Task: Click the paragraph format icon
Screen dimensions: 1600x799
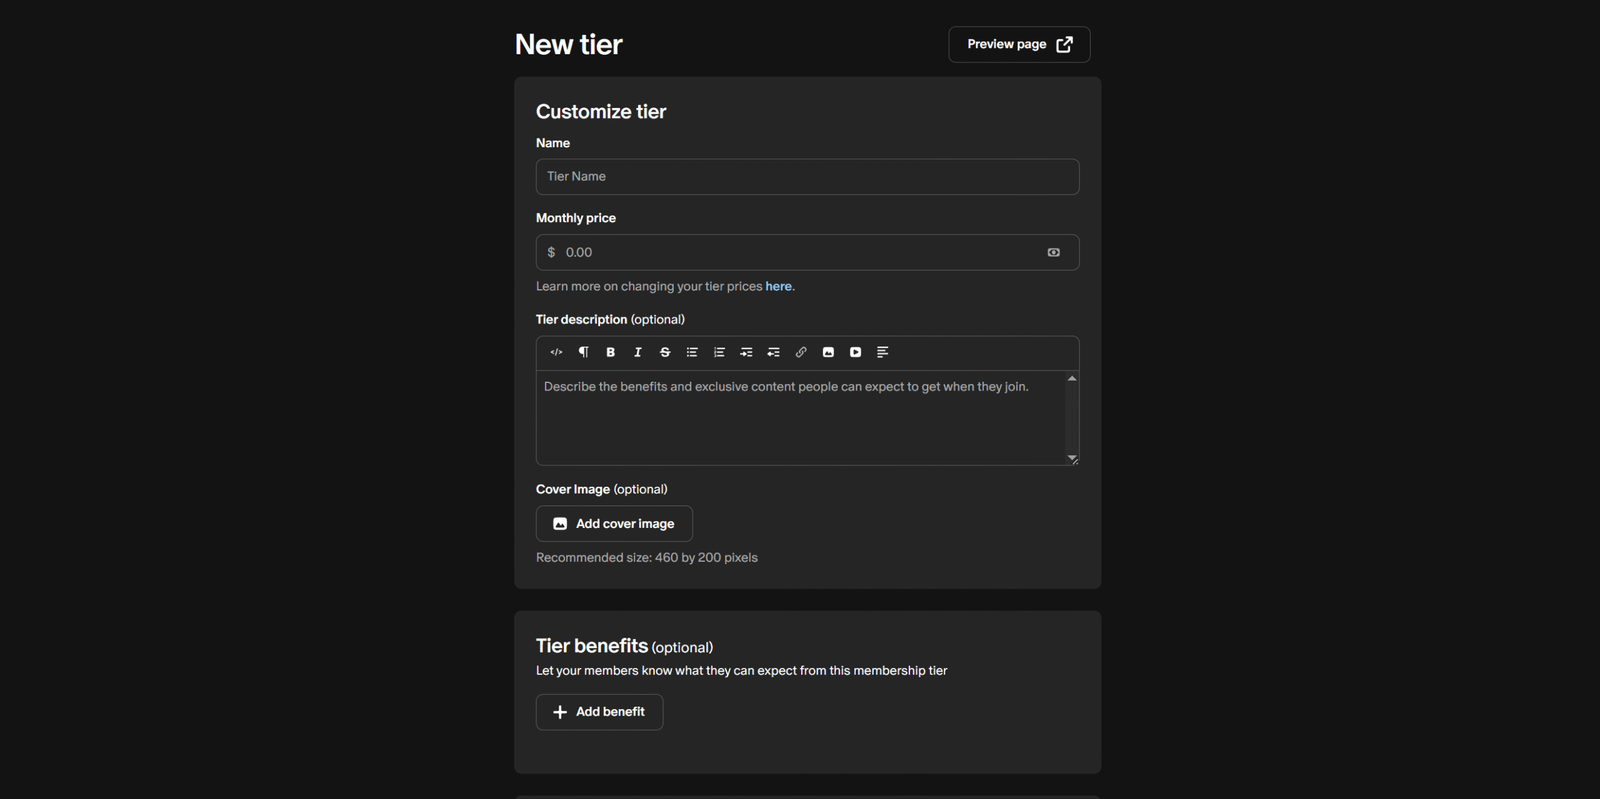Action: pos(583,352)
